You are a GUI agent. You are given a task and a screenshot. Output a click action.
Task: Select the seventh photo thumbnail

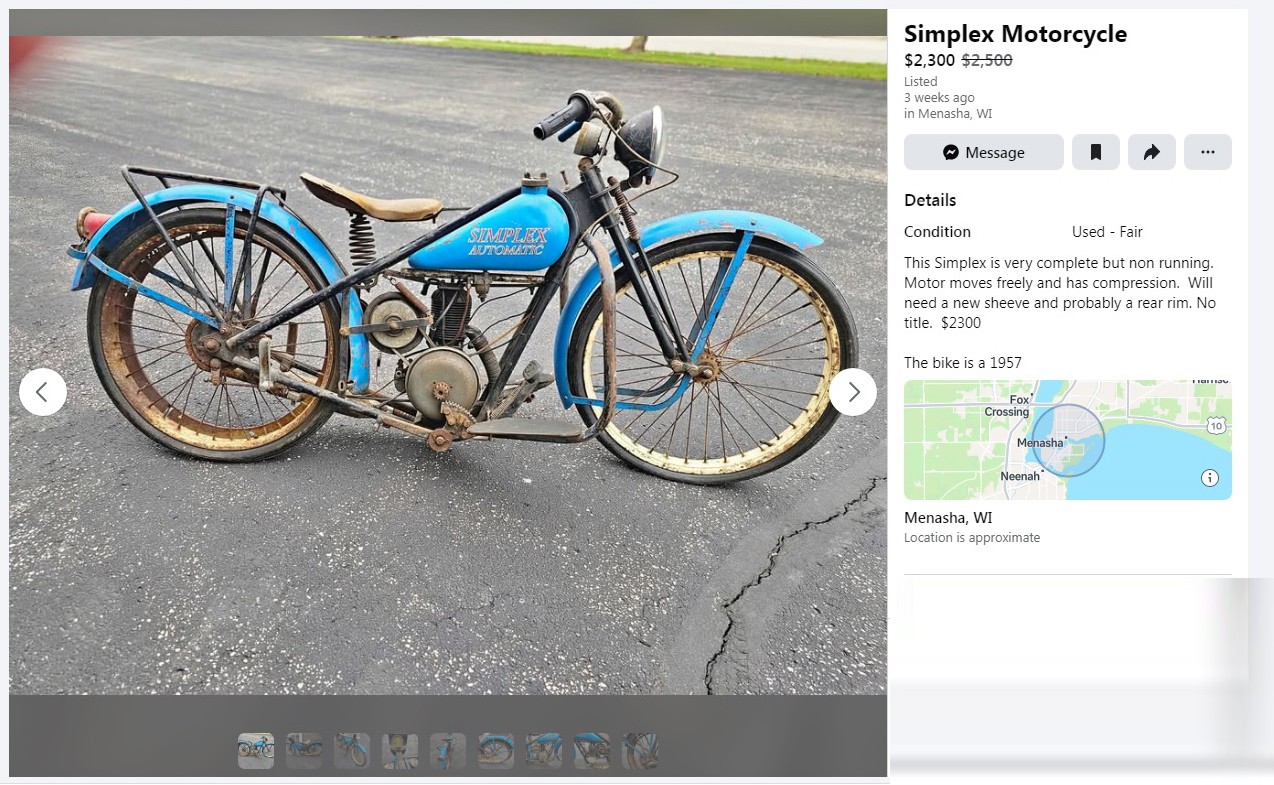[544, 751]
